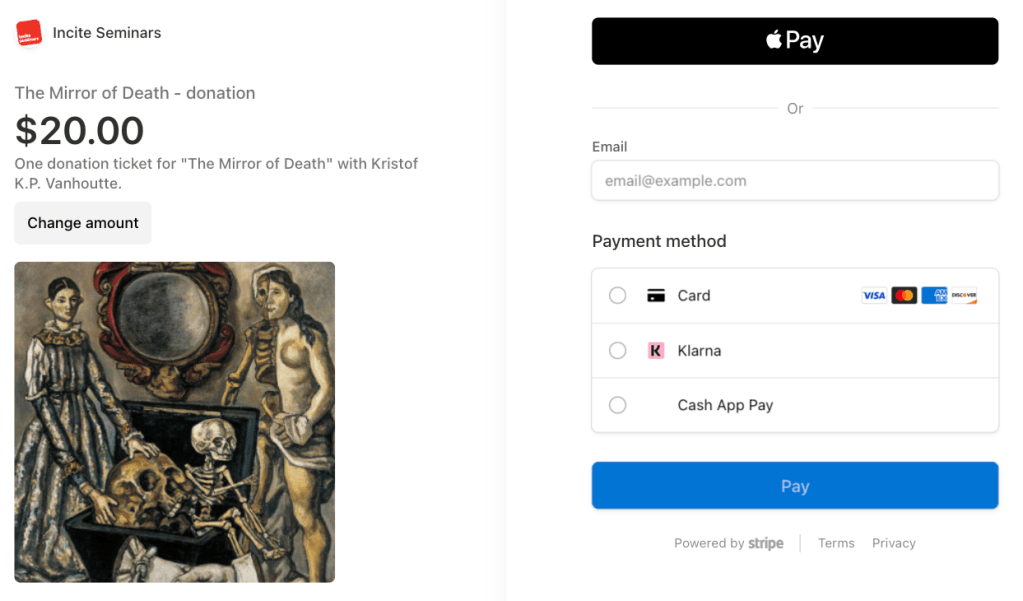Click the Change amount button
The height and width of the screenshot is (601, 1023).
pos(83,223)
